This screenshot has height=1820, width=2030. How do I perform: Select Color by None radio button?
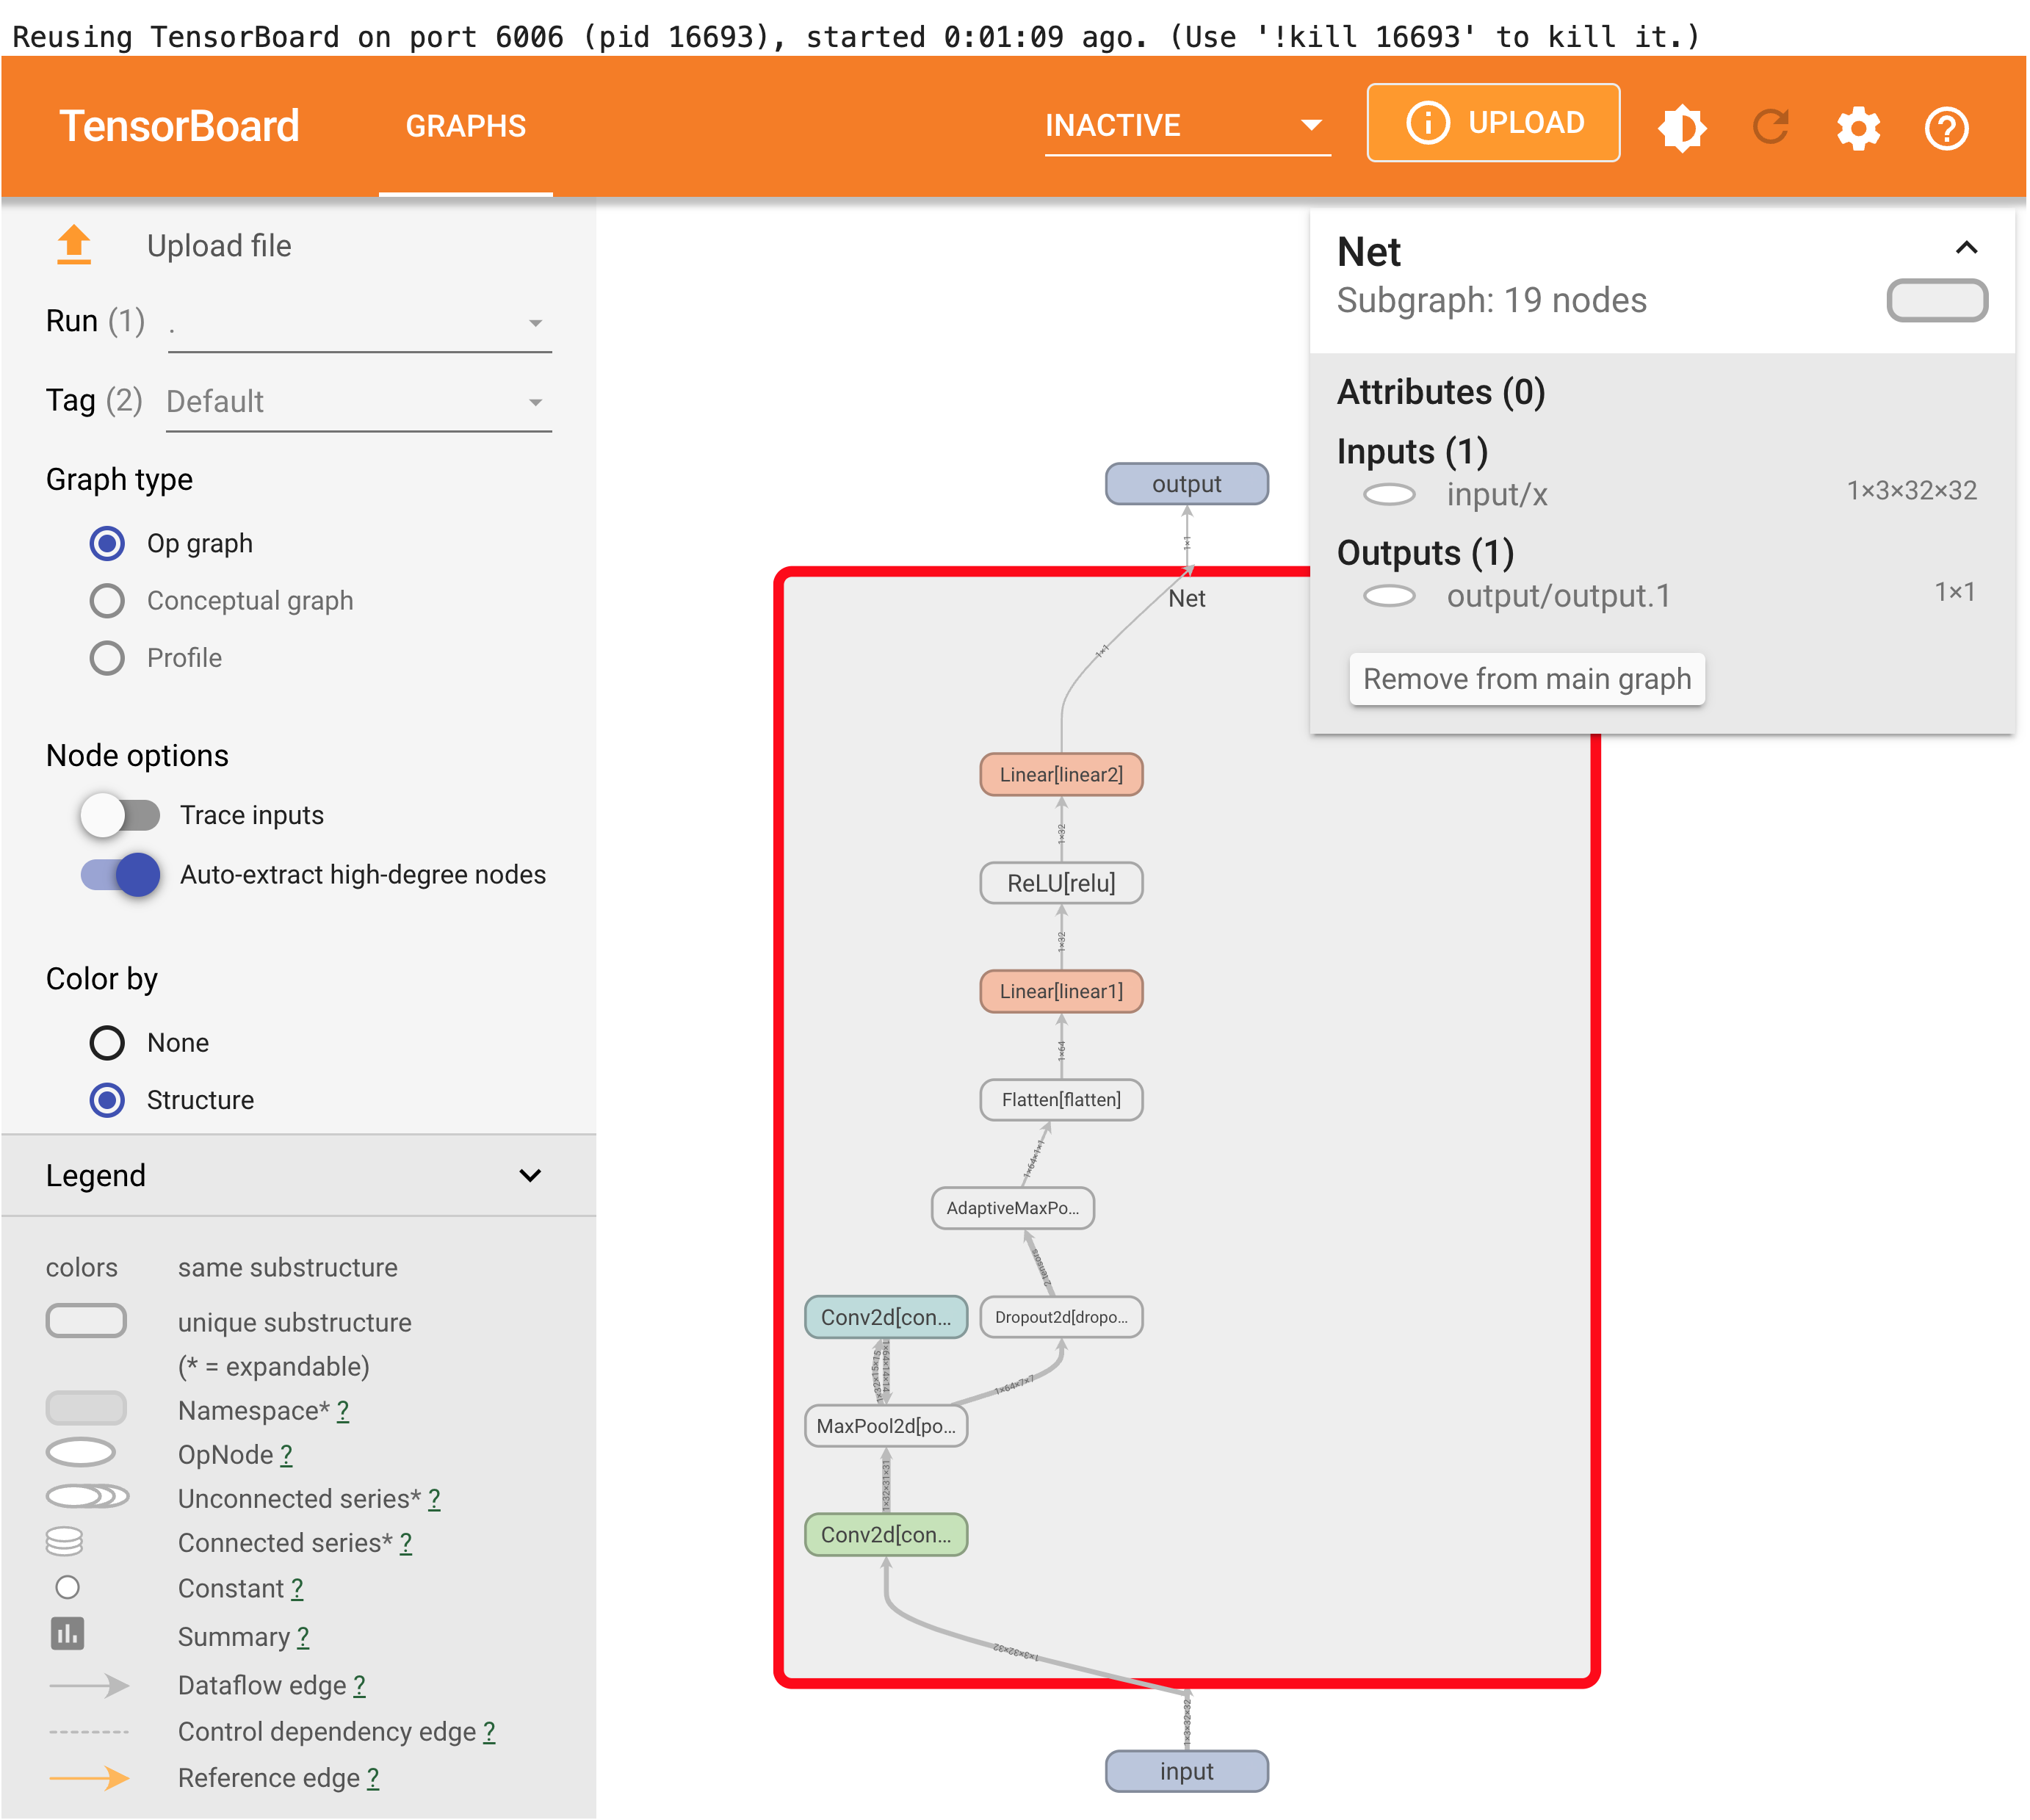pyautogui.click(x=107, y=1043)
